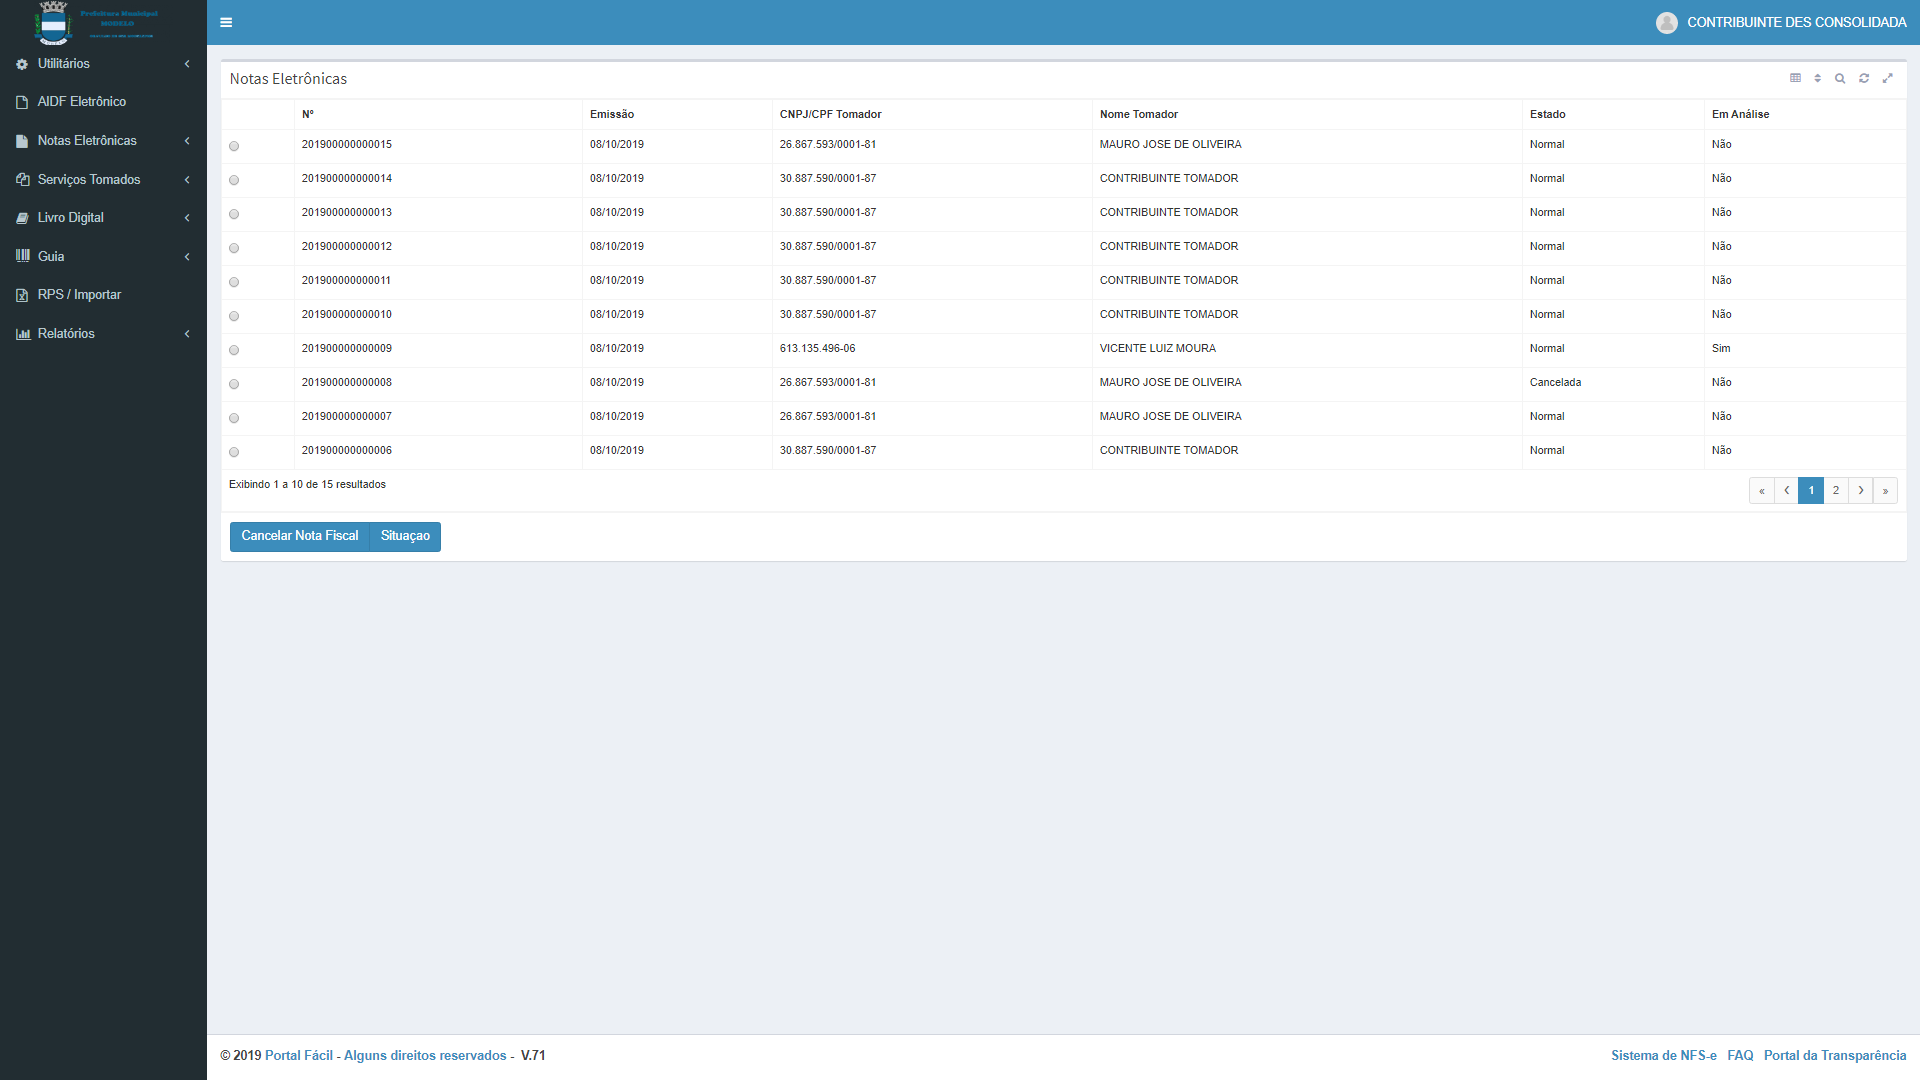Click the hamburger menu toggle icon
The image size is (1920, 1080).
[226, 22]
